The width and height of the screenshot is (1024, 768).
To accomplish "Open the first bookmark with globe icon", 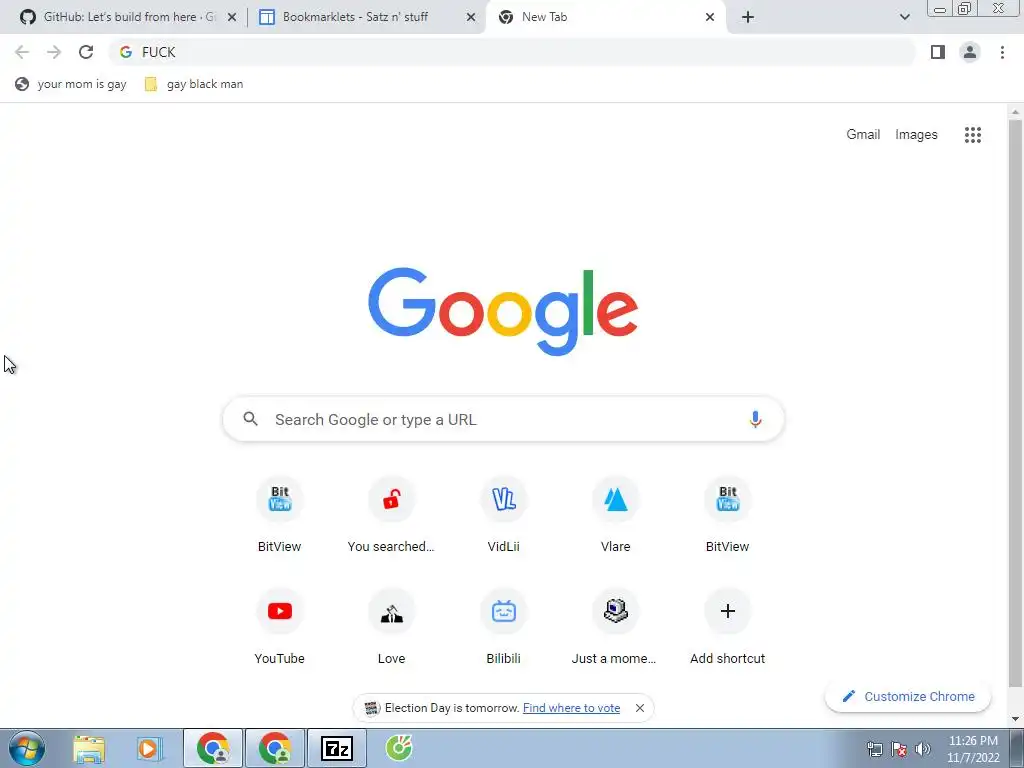I will (x=71, y=84).
